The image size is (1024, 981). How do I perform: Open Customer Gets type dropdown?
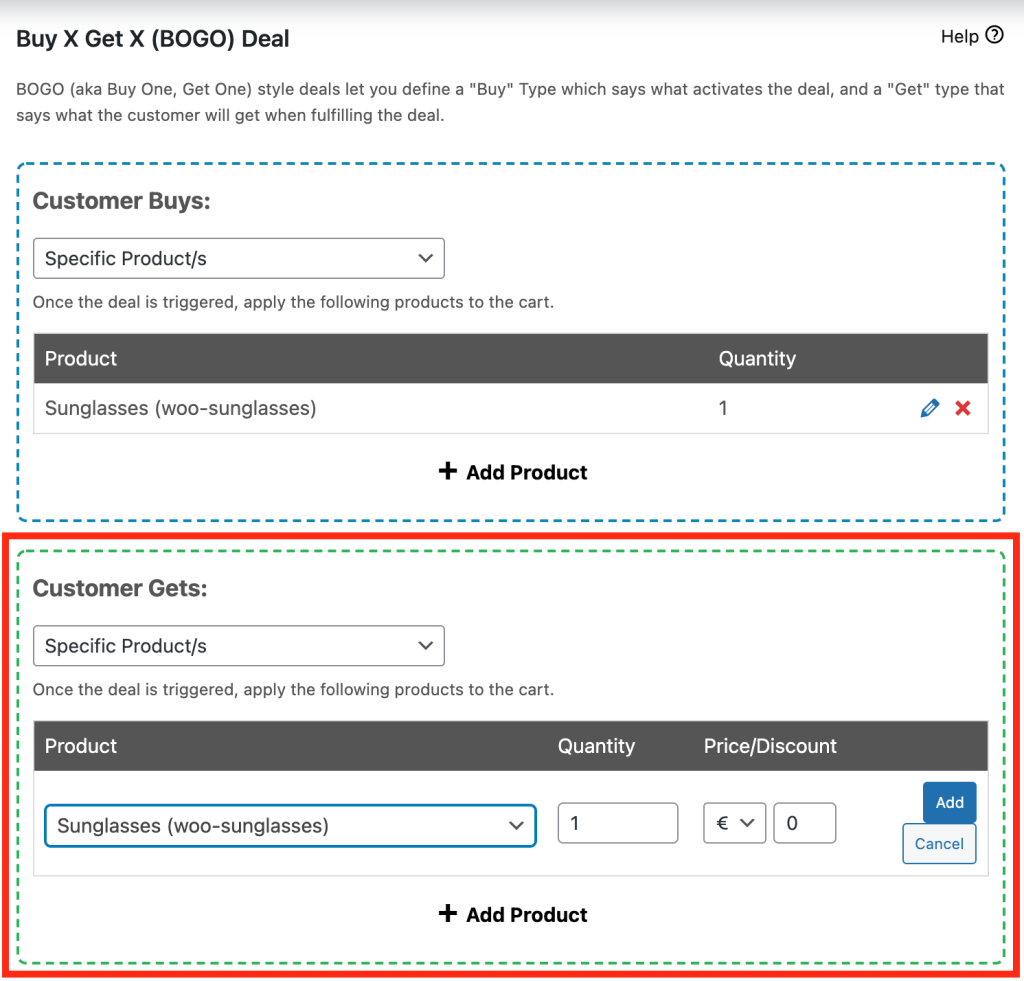tap(239, 646)
